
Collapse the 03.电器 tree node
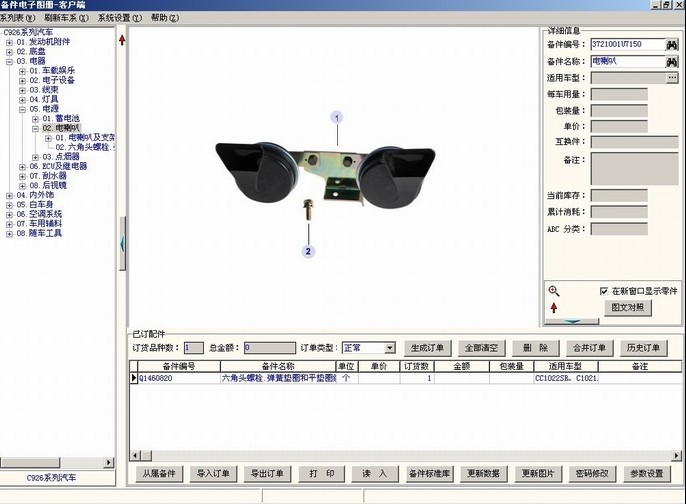[x=9, y=61]
